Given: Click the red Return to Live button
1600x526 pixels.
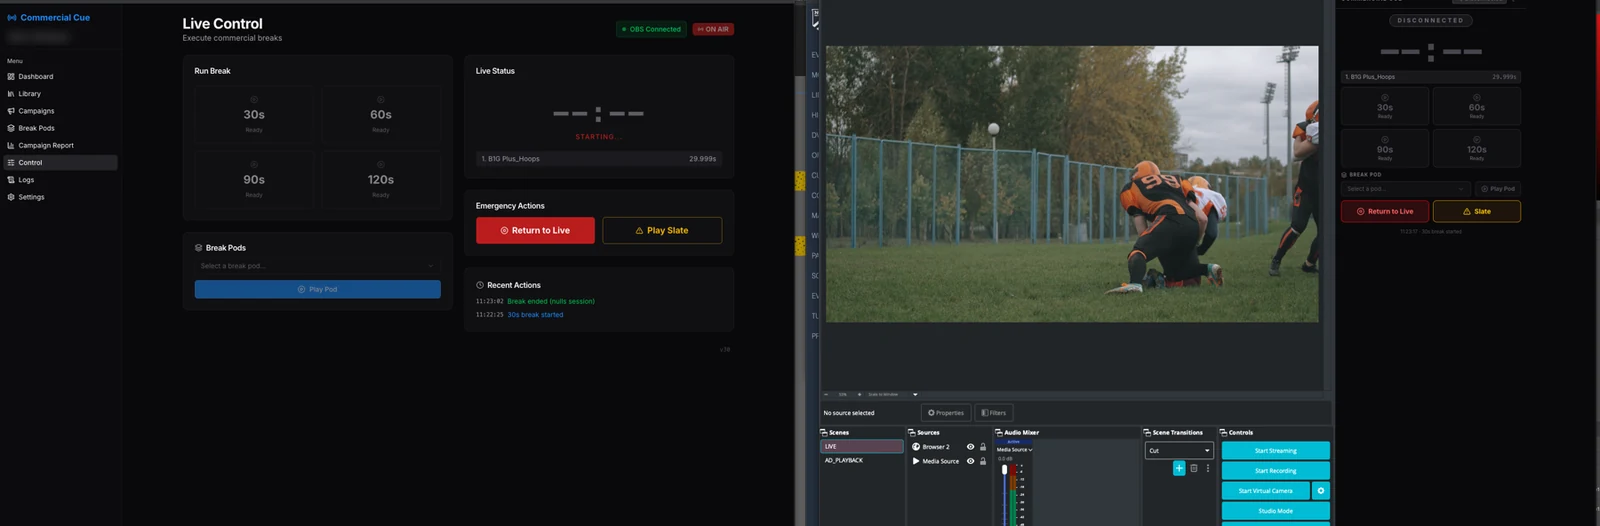Looking at the screenshot, I should click(535, 230).
